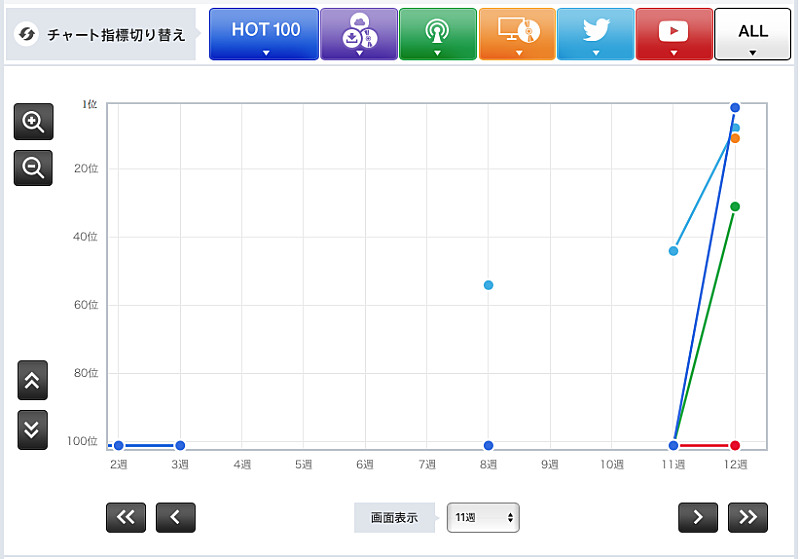Toggle the green radio airplay metric
This screenshot has width=800, height=559.
[x=437, y=35]
